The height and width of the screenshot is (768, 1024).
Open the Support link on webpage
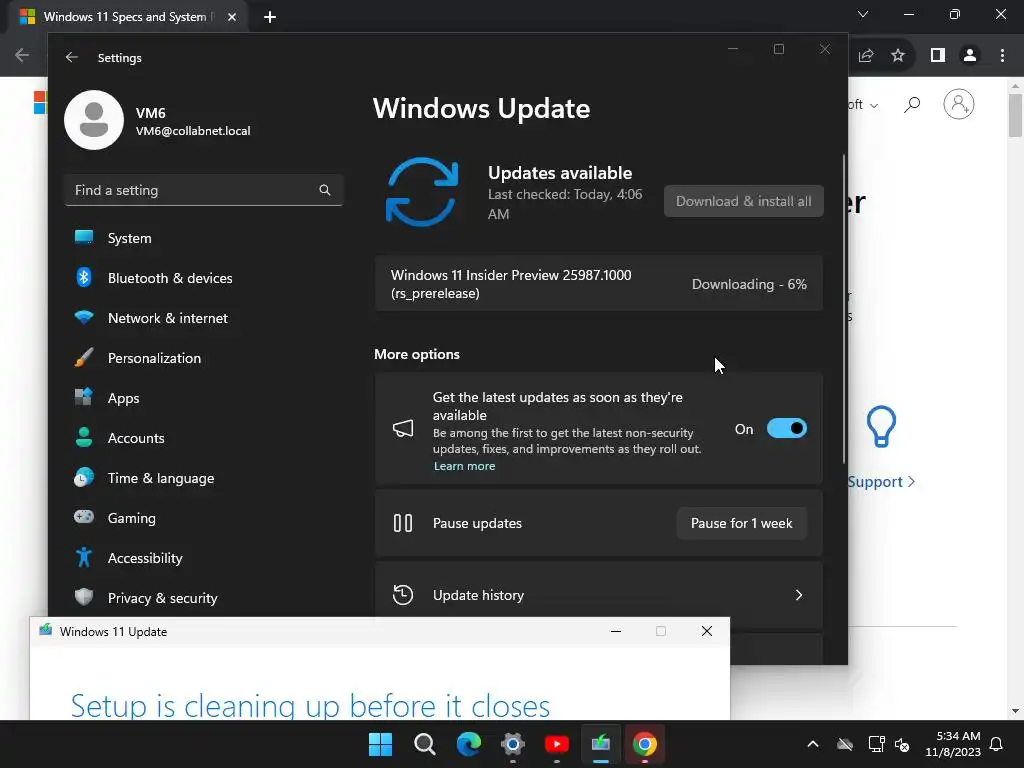point(881,481)
